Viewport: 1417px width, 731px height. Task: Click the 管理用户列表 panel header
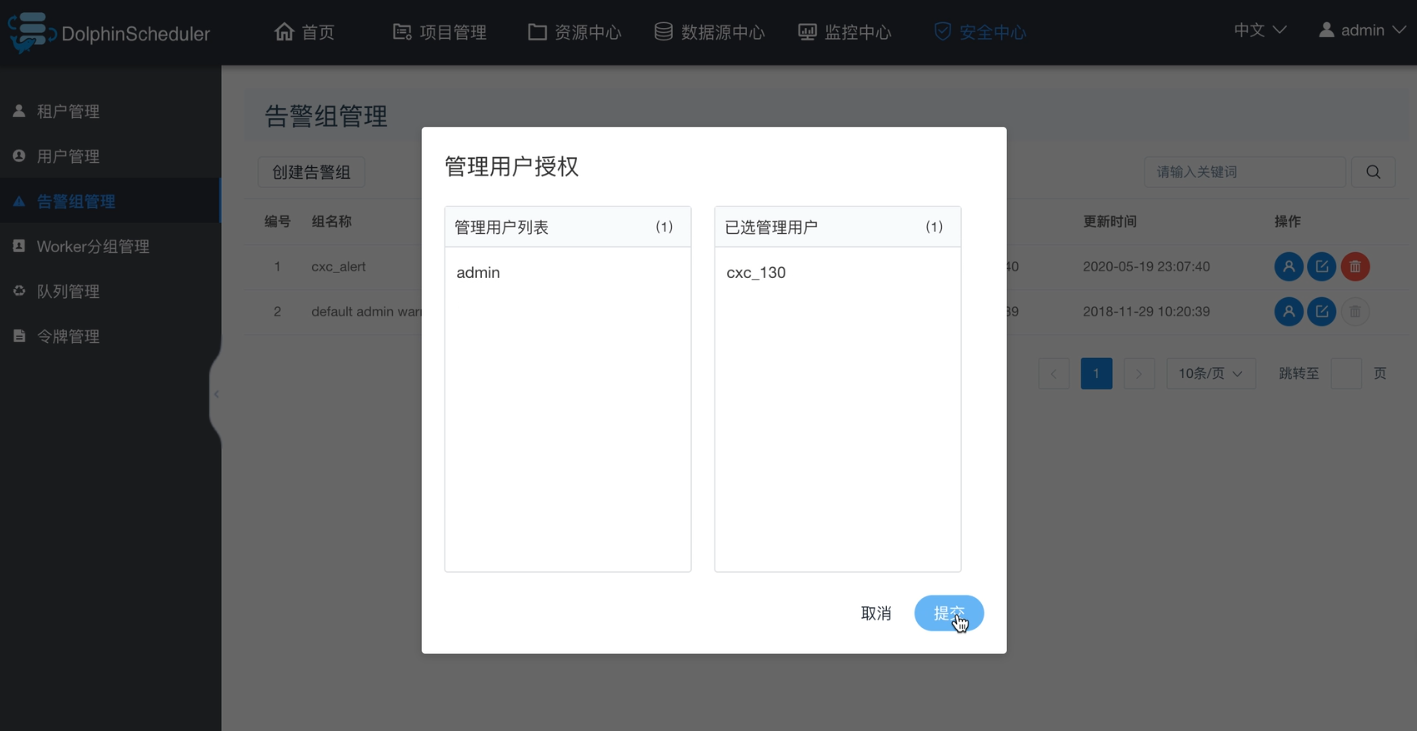point(567,227)
